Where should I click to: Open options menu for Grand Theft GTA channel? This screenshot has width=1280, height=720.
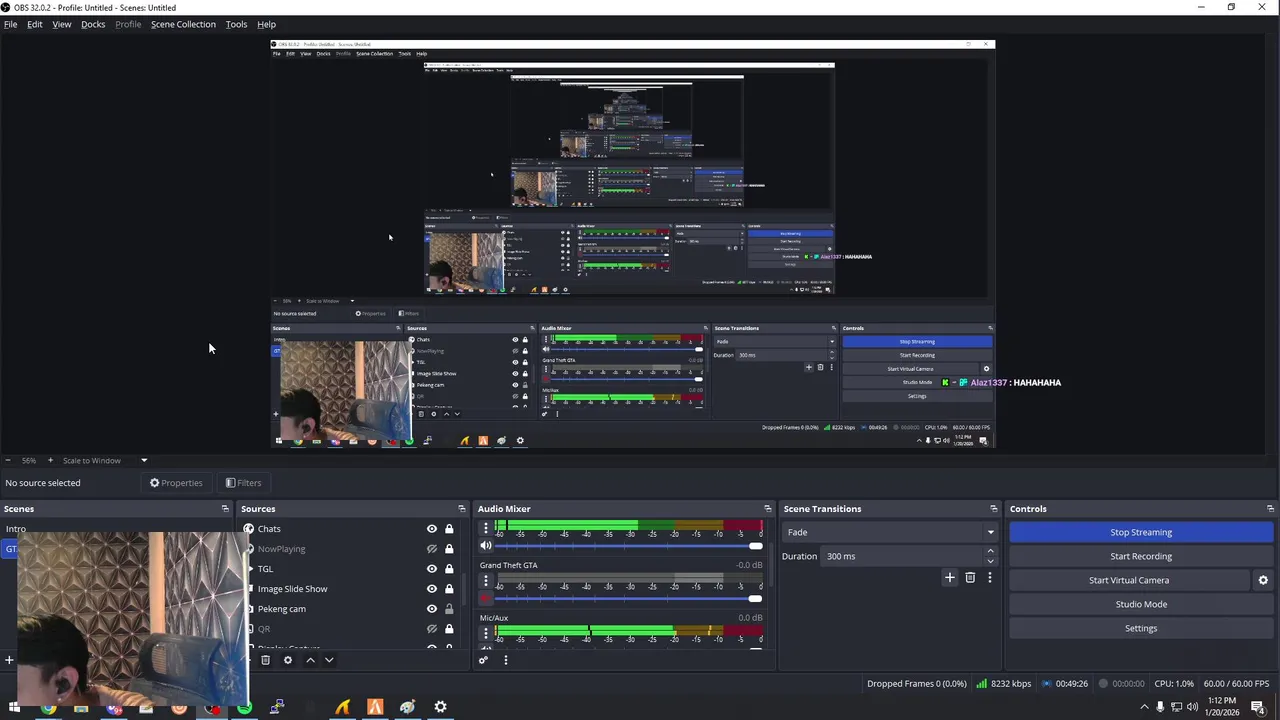(x=486, y=580)
